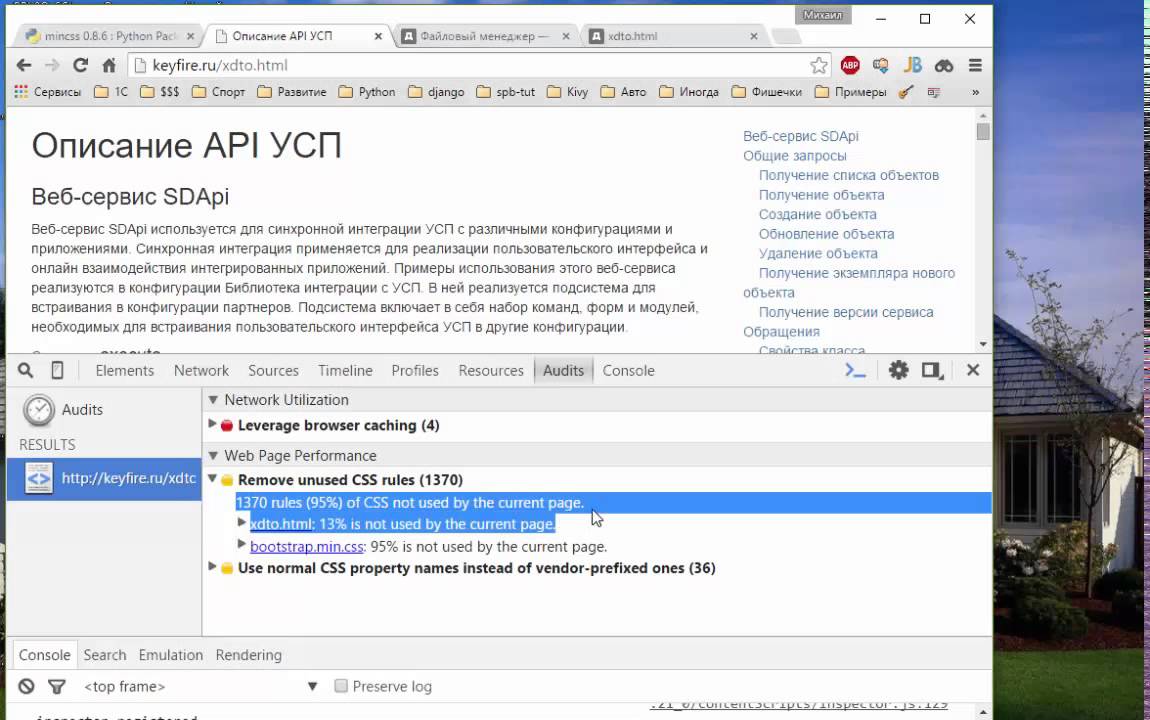Close DevTools with the X icon
The height and width of the screenshot is (720, 1150).
973,370
